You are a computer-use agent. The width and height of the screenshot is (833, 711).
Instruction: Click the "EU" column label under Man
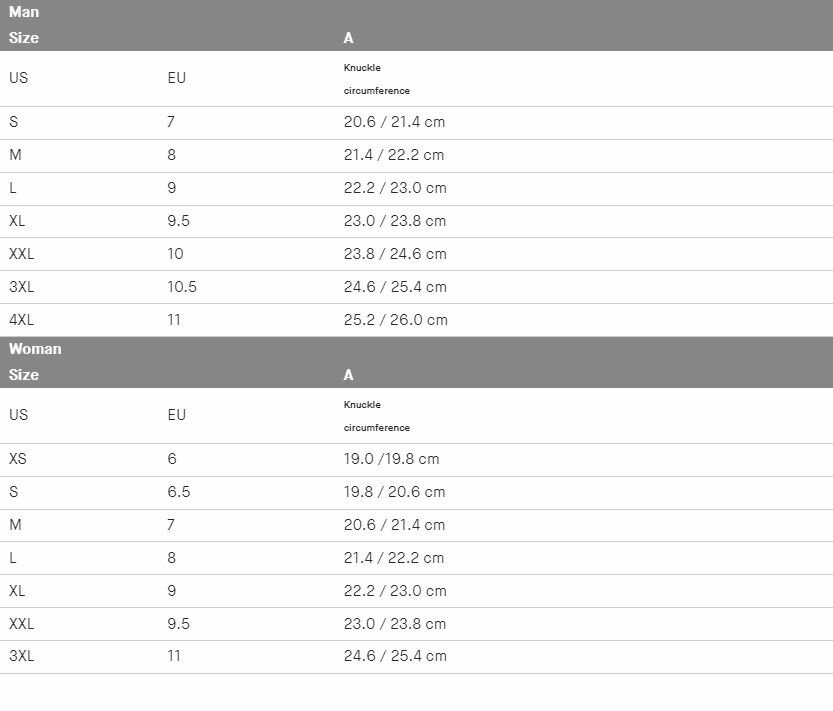coord(177,78)
